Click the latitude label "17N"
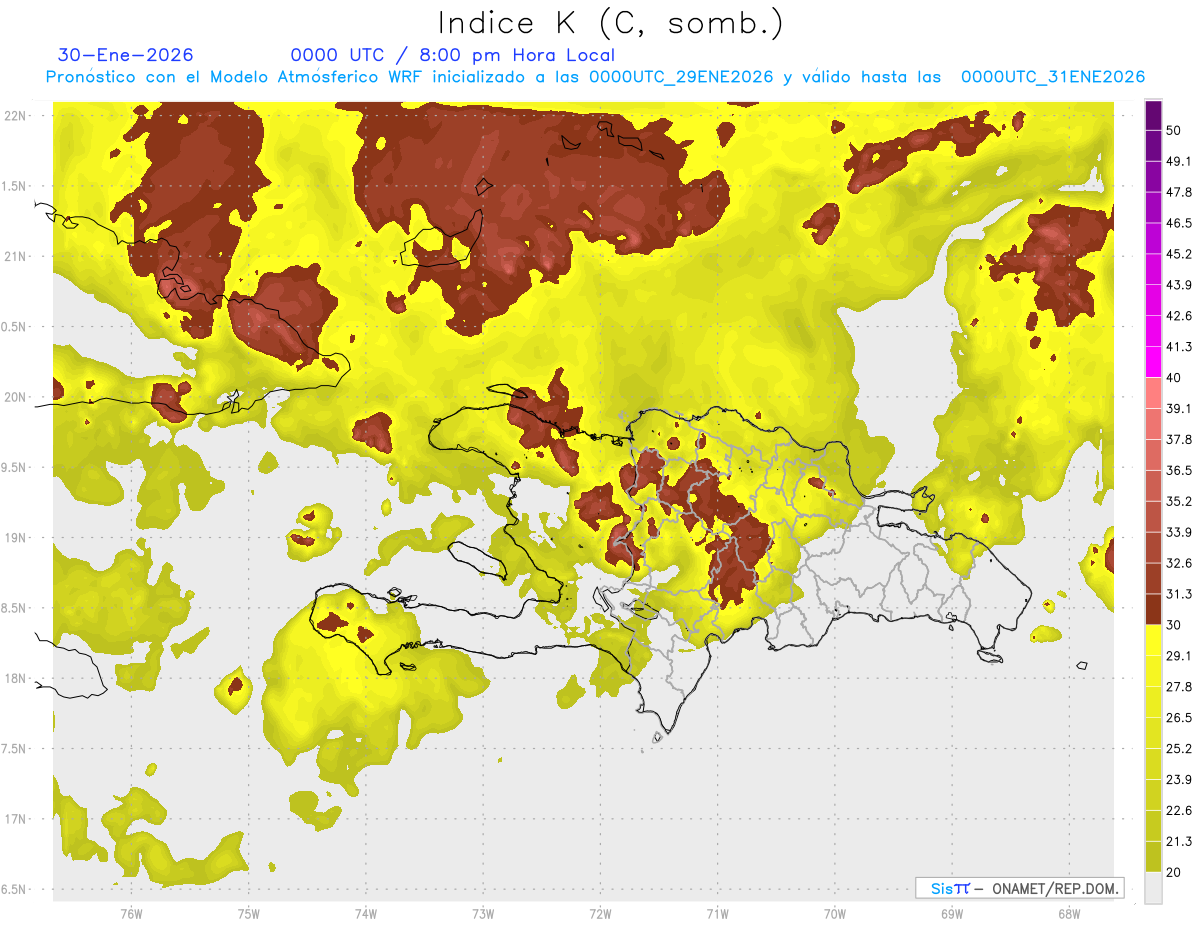Screen dimensions: 1200x927 15,819
